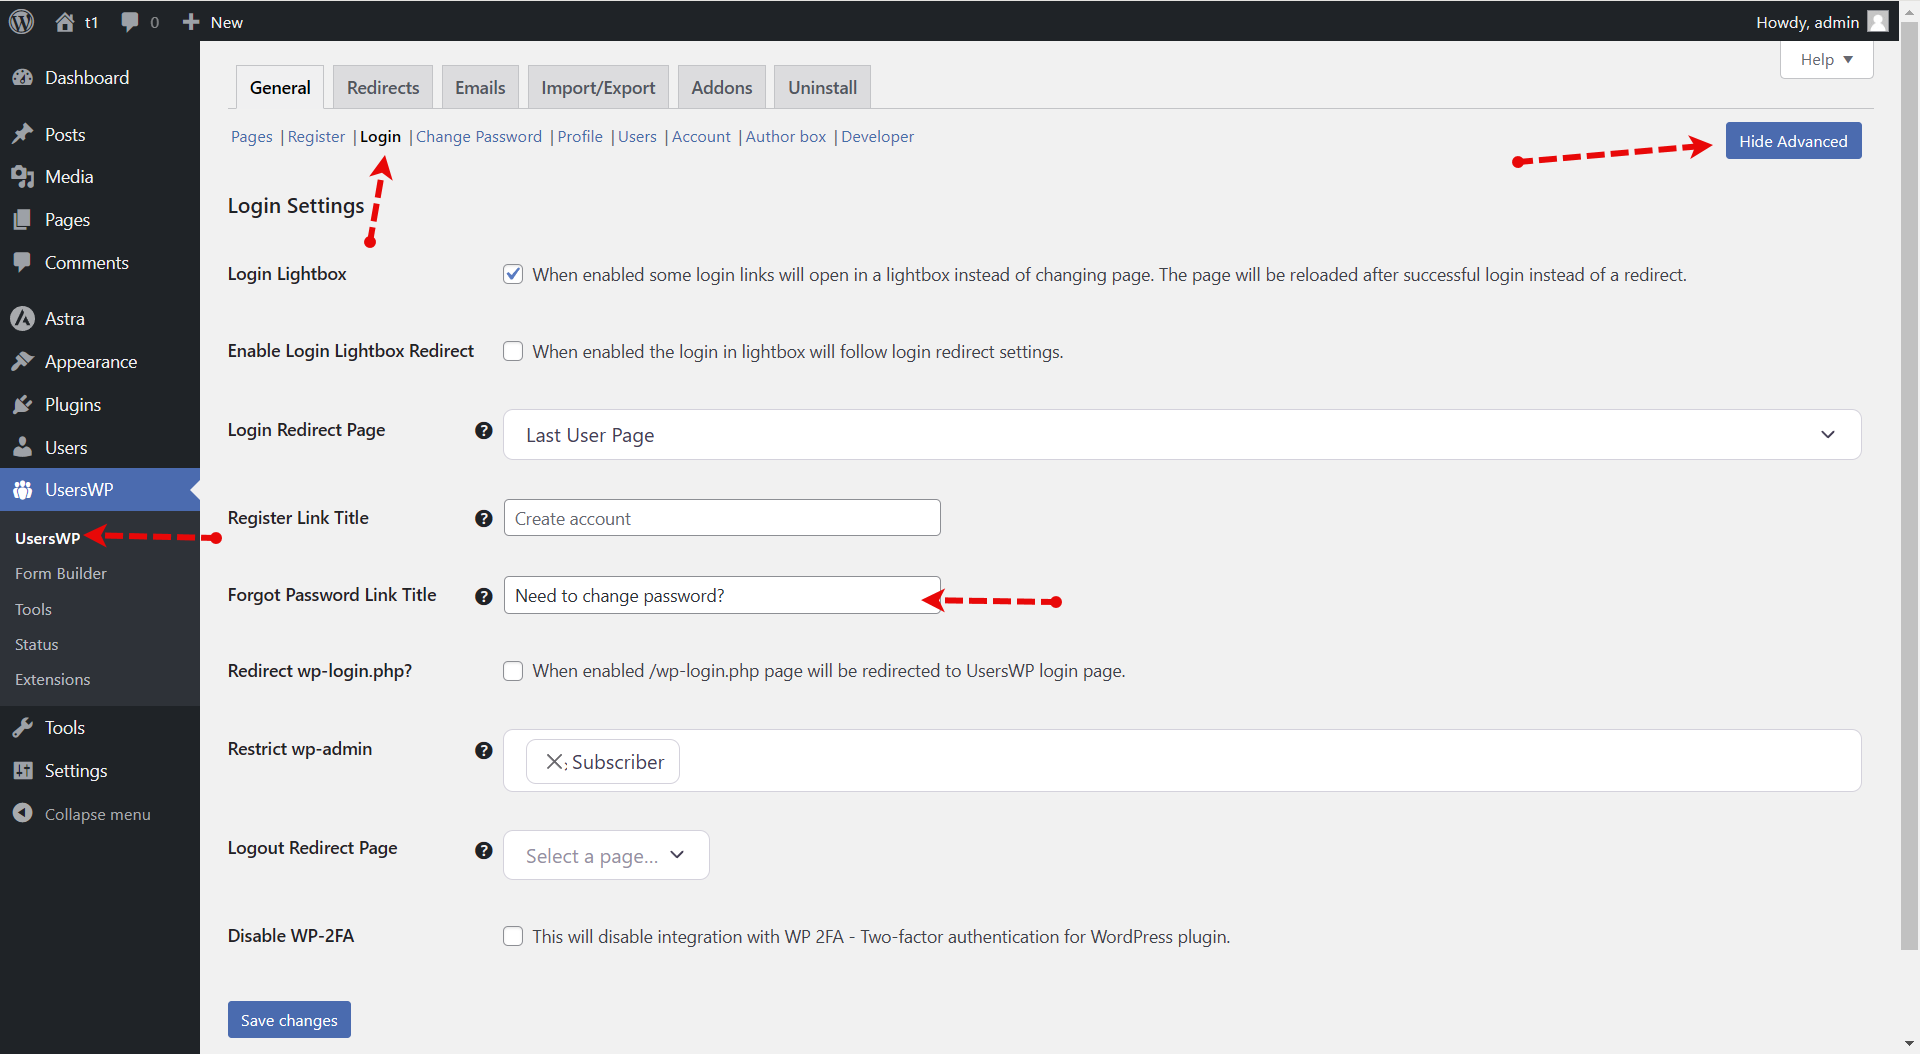Remove the Subscriber role tag
This screenshot has width=1920, height=1054.
[x=554, y=762]
